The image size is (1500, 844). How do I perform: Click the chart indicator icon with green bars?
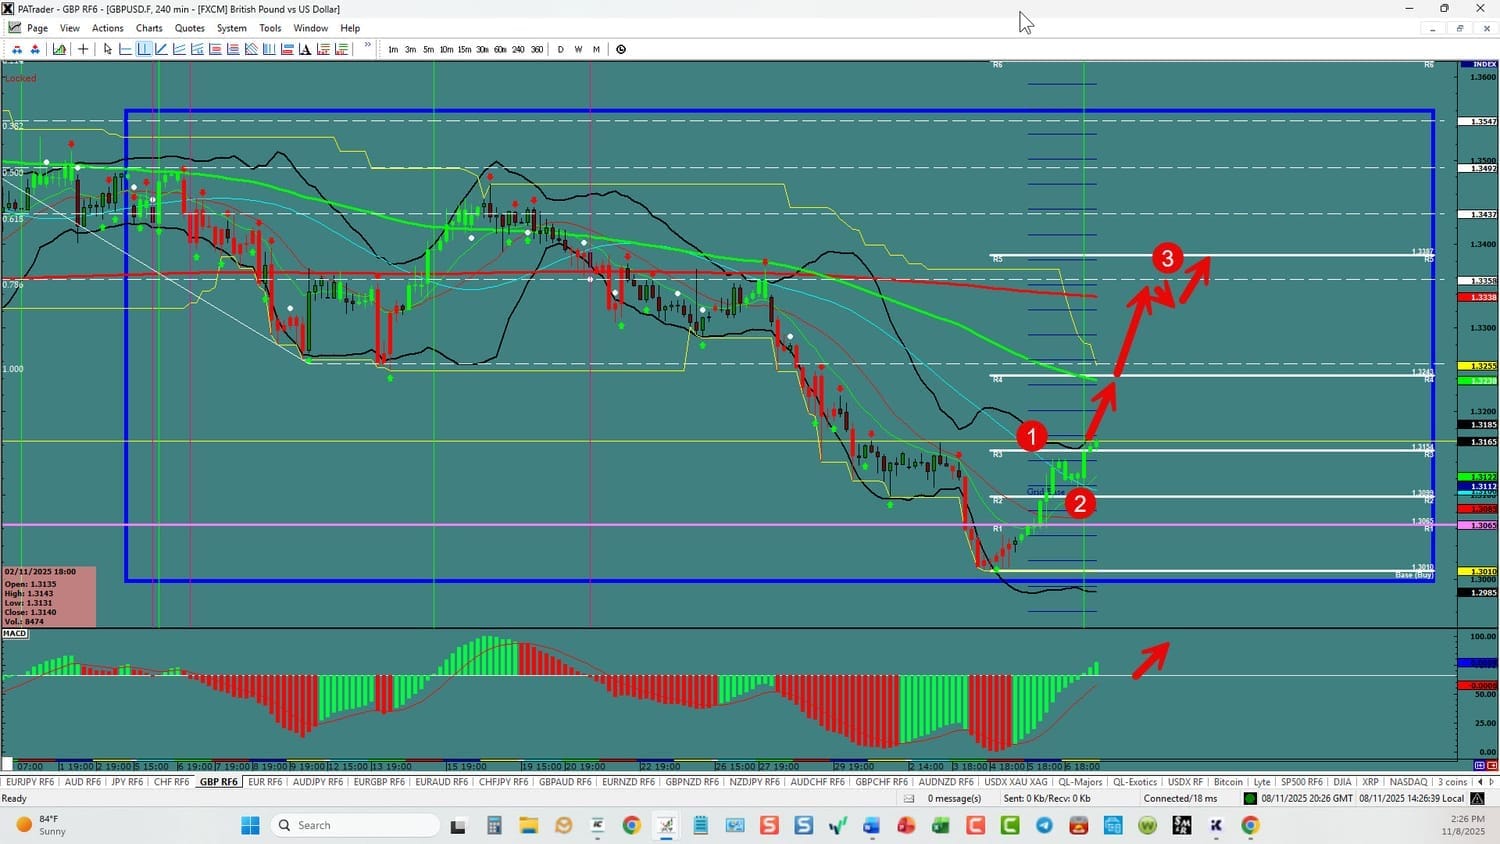(60, 49)
